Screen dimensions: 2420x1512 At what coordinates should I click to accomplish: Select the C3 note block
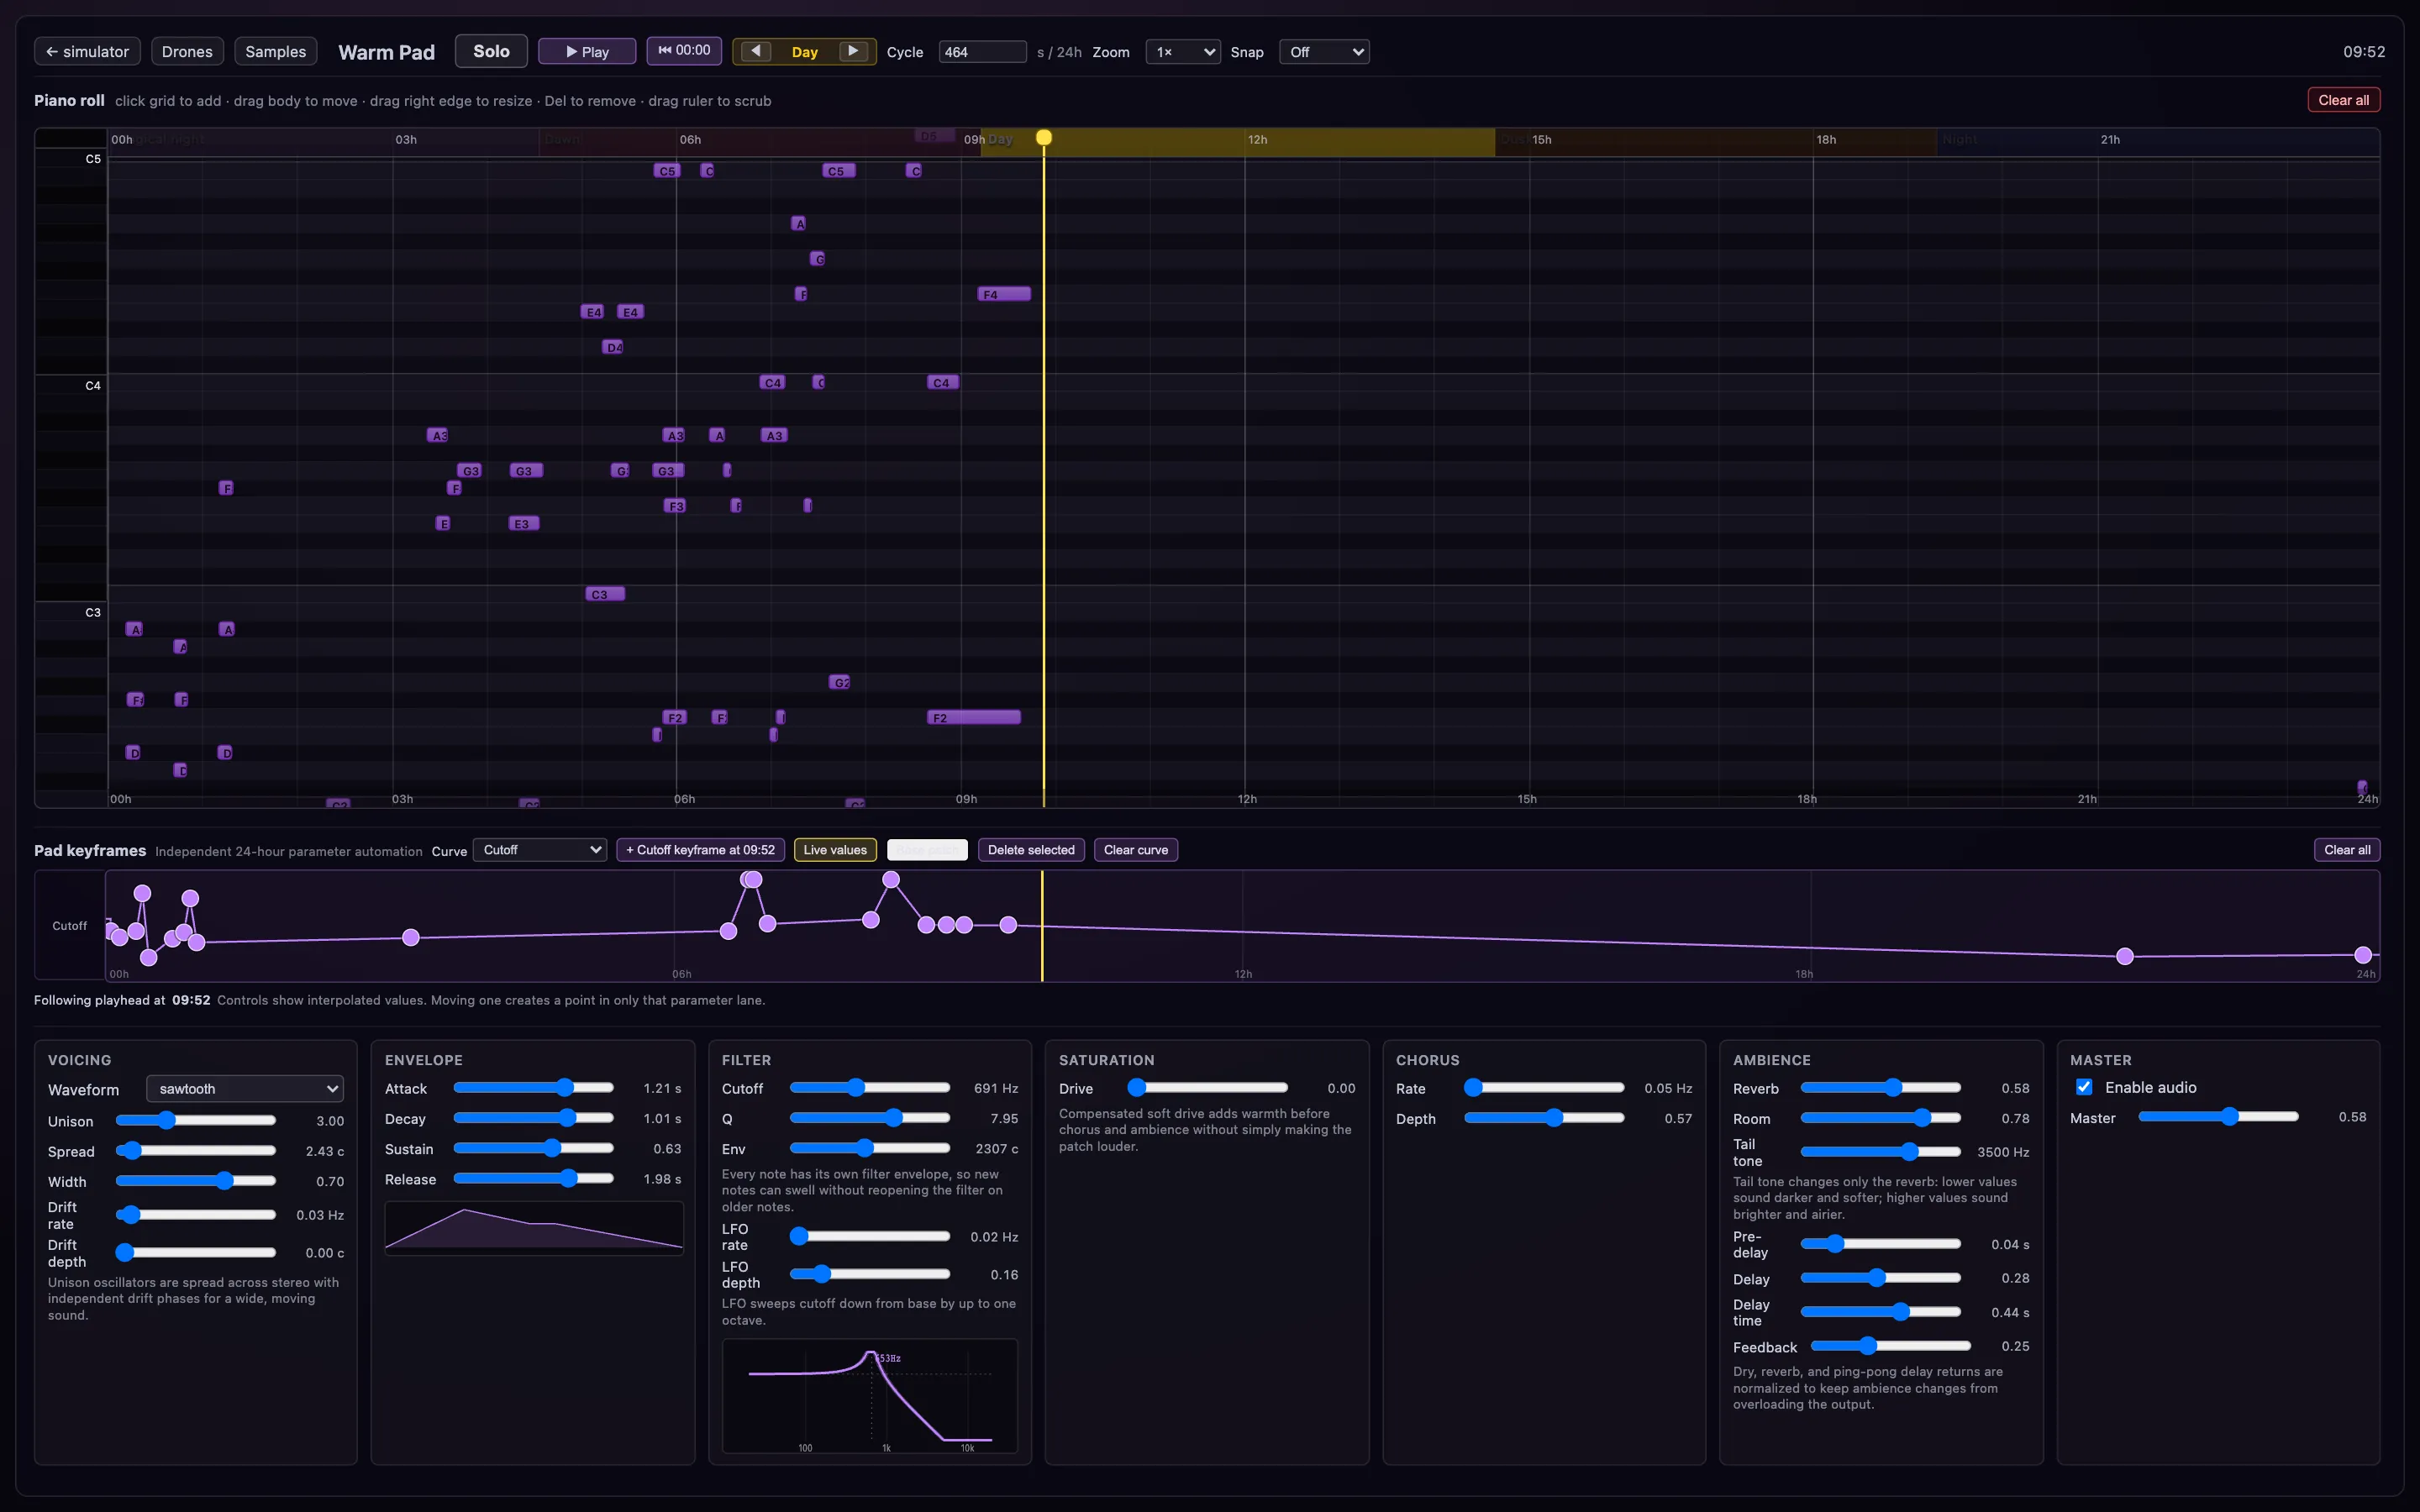pyautogui.click(x=605, y=594)
